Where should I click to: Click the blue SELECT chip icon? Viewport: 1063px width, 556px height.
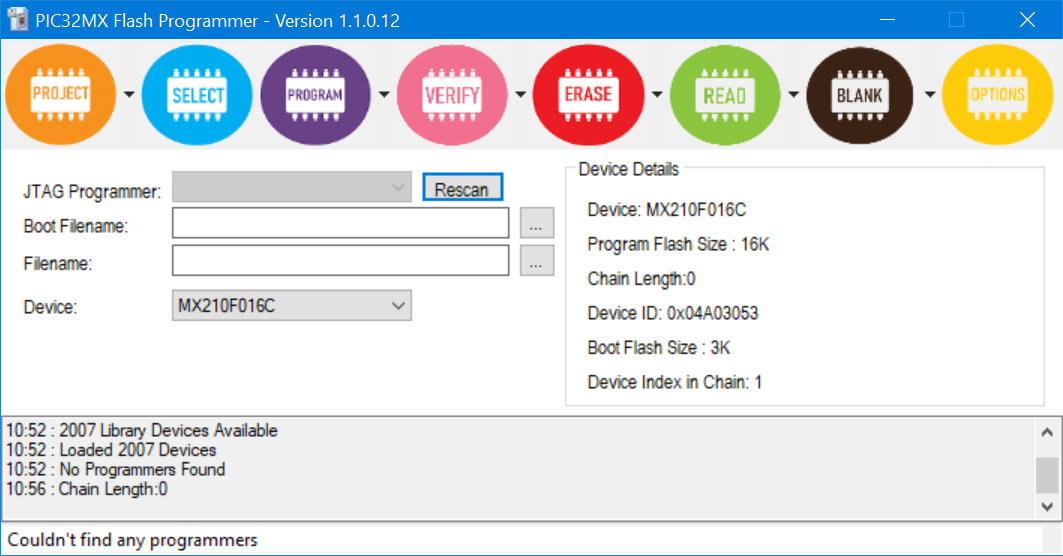pyautogui.click(x=197, y=95)
